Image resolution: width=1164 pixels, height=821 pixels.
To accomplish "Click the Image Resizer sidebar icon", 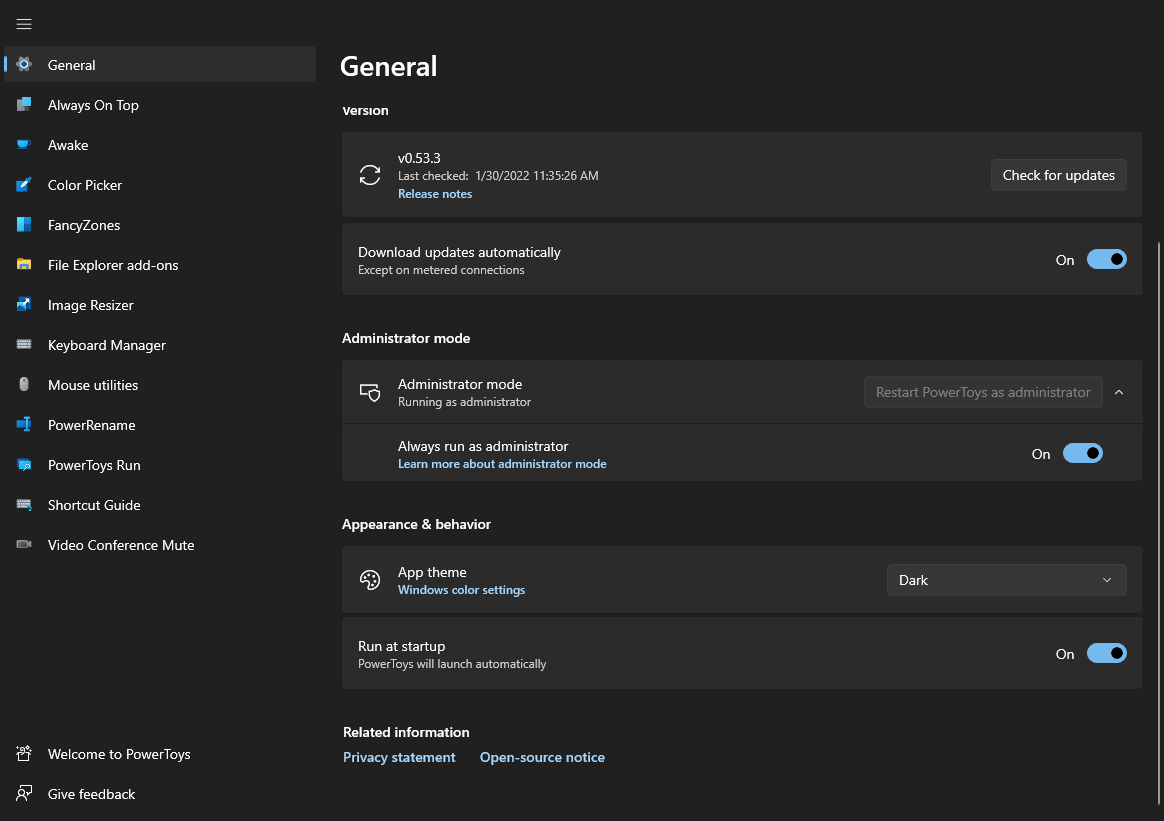I will 24,305.
